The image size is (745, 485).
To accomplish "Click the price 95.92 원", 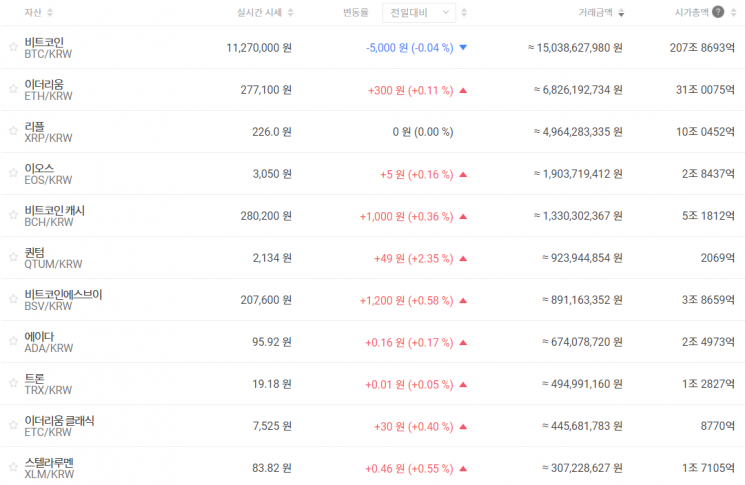I will pyautogui.click(x=272, y=342).
